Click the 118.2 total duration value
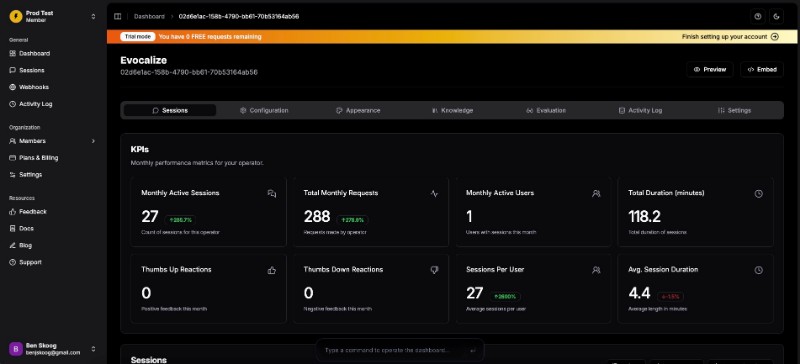 644,216
